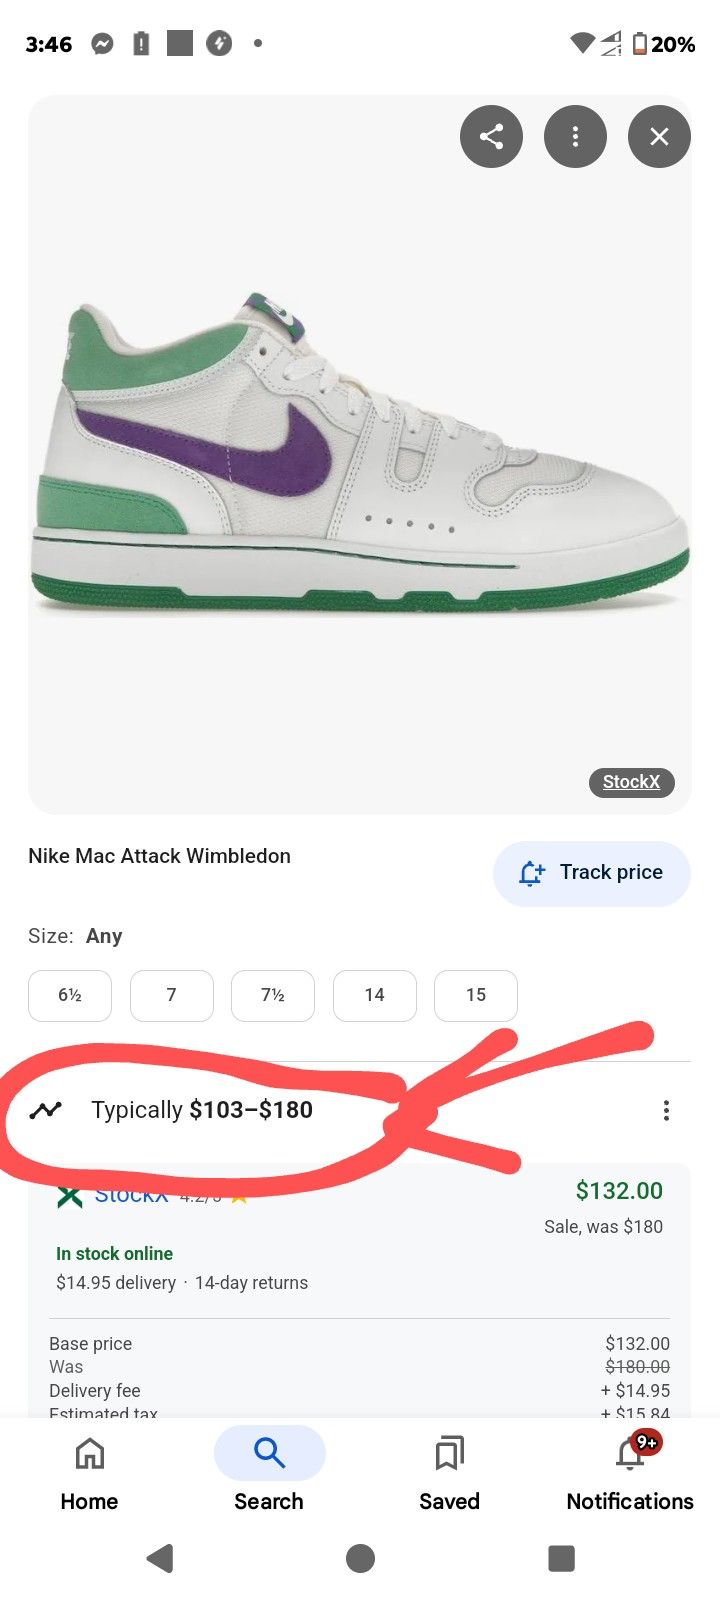The width and height of the screenshot is (720, 1600).
Task: Open the three-dot menu over product image
Action: [575, 136]
